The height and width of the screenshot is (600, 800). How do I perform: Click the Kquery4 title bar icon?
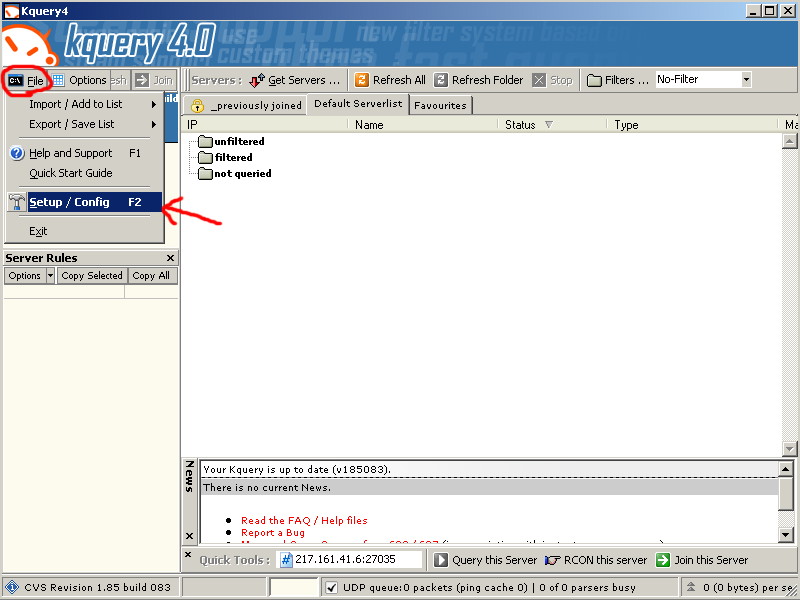click(x=11, y=11)
